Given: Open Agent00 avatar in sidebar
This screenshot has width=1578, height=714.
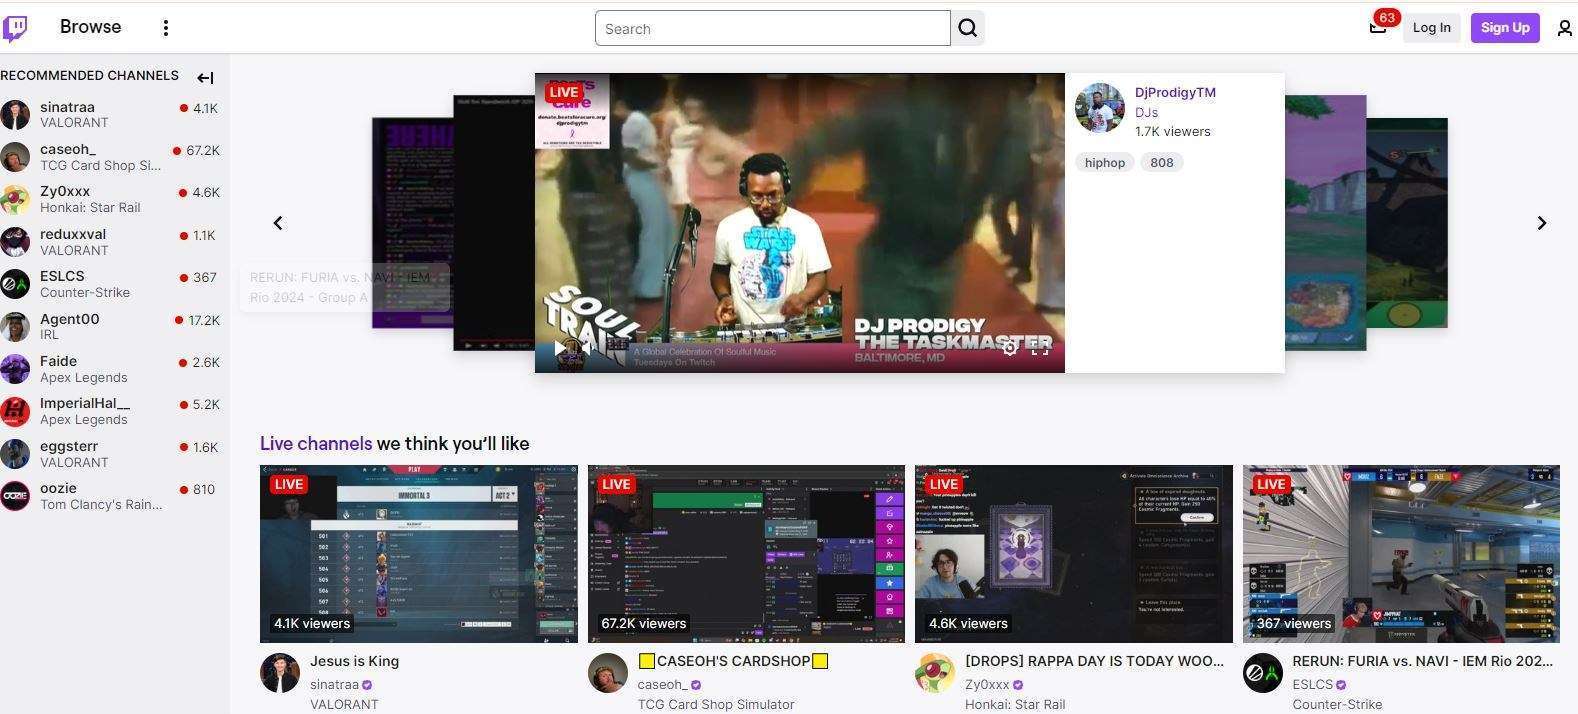Looking at the screenshot, I should (x=15, y=327).
